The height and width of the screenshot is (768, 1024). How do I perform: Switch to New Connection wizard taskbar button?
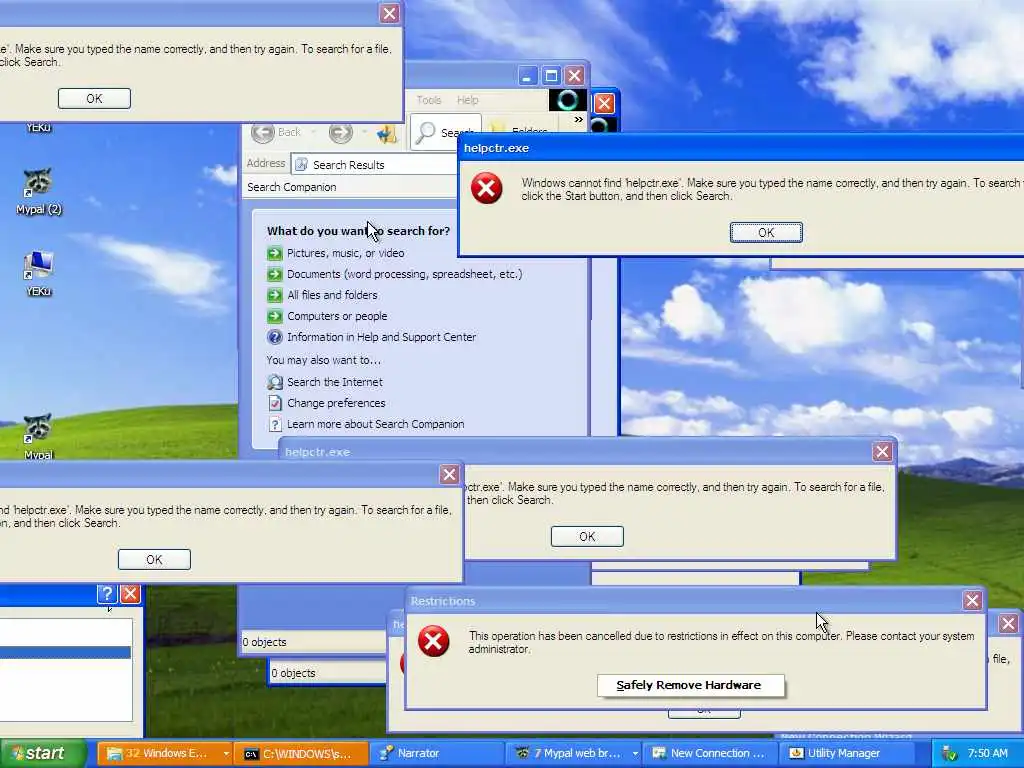coord(709,754)
